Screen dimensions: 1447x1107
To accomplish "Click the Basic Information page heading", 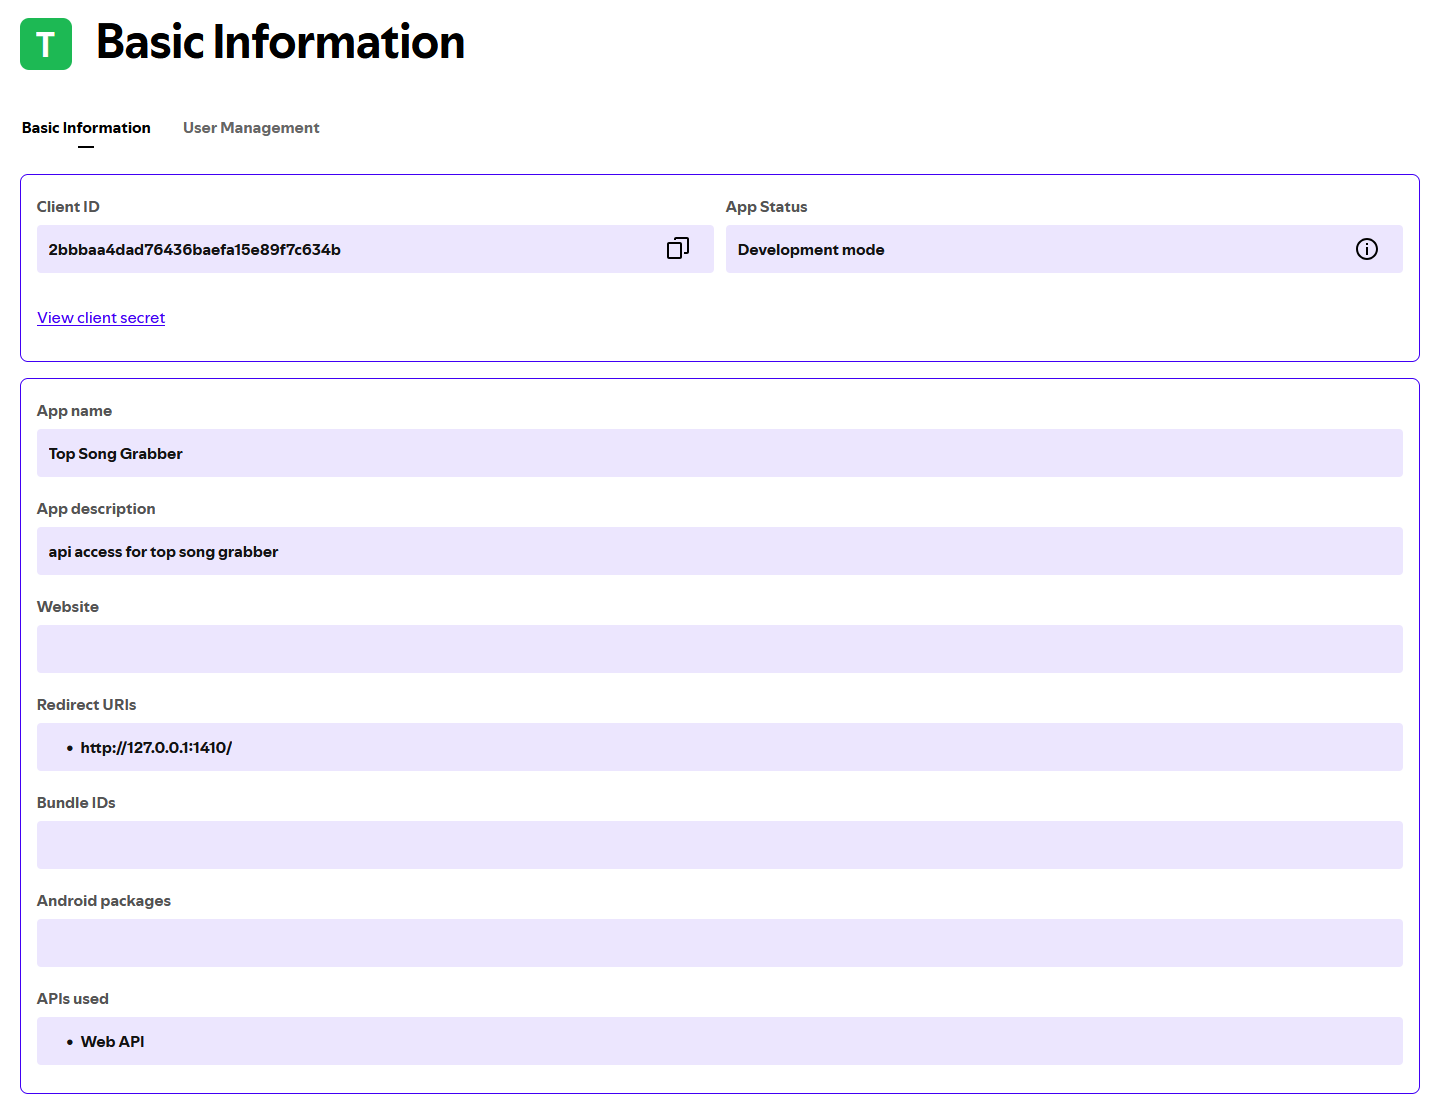I will point(280,42).
